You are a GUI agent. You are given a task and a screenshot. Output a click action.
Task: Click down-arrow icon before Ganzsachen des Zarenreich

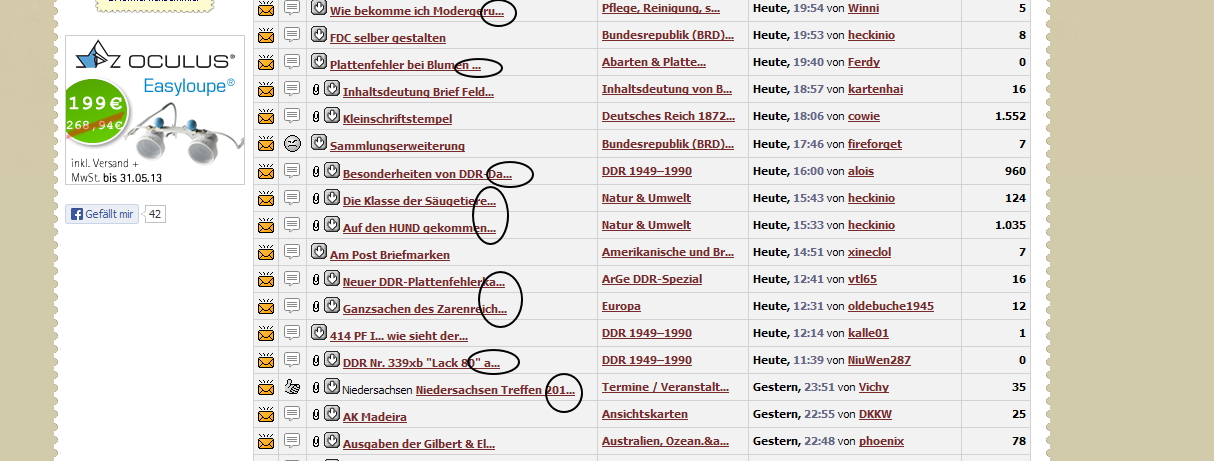pyautogui.click(x=331, y=306)
